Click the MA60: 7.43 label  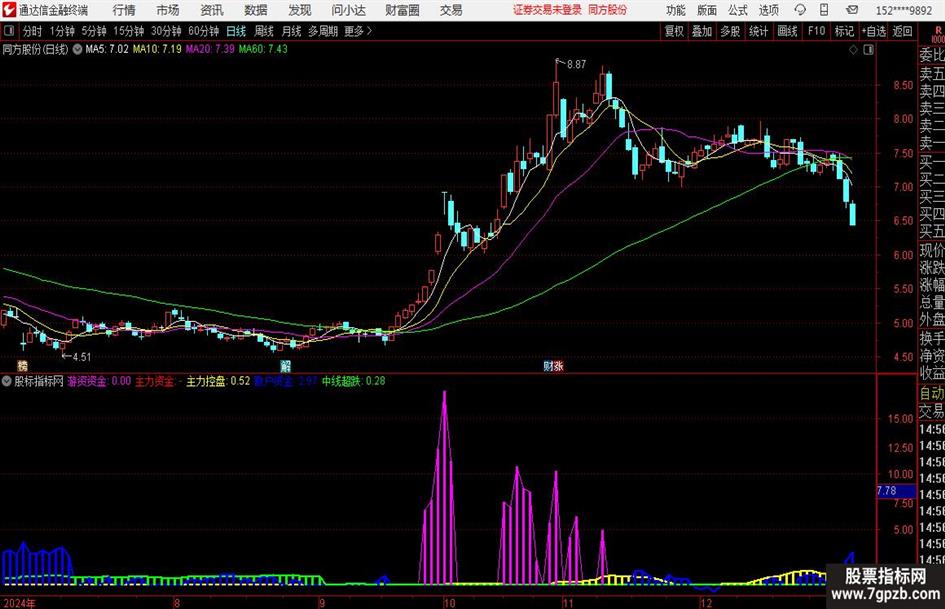263,49
